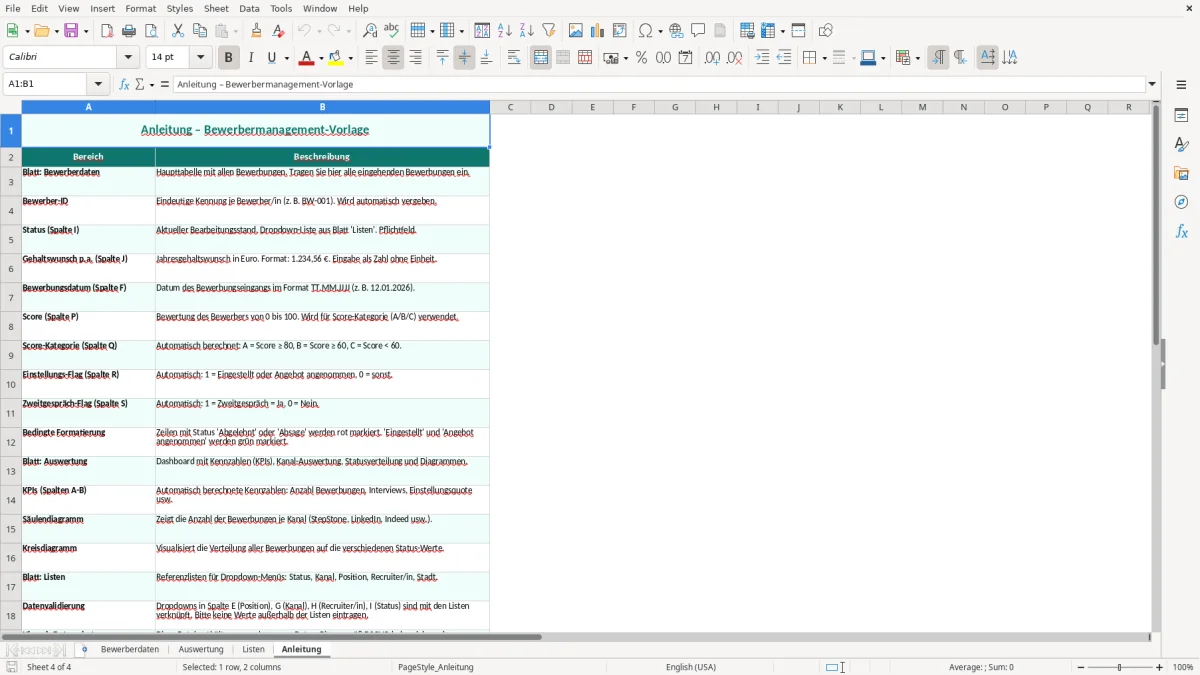The image size is (1200, 675).
Task: Insert a special character (Omega)
Action: pos(645,31)
